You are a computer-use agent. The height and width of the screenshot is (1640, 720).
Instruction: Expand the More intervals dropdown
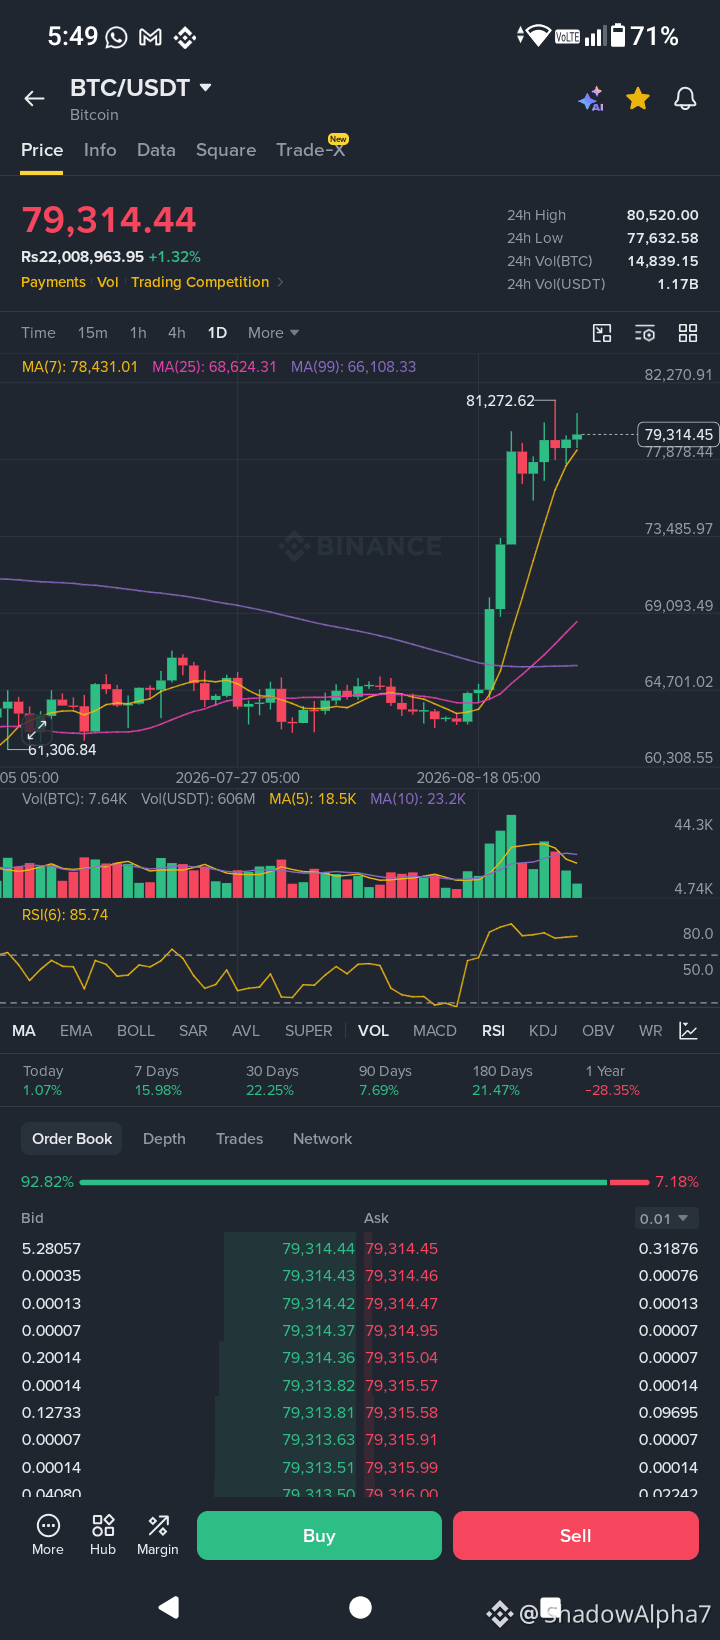click(x=273, y=333)
